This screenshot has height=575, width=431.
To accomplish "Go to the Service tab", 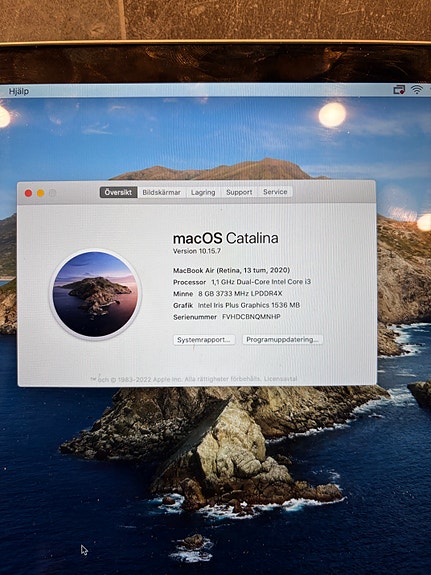I will click(275, 191).
